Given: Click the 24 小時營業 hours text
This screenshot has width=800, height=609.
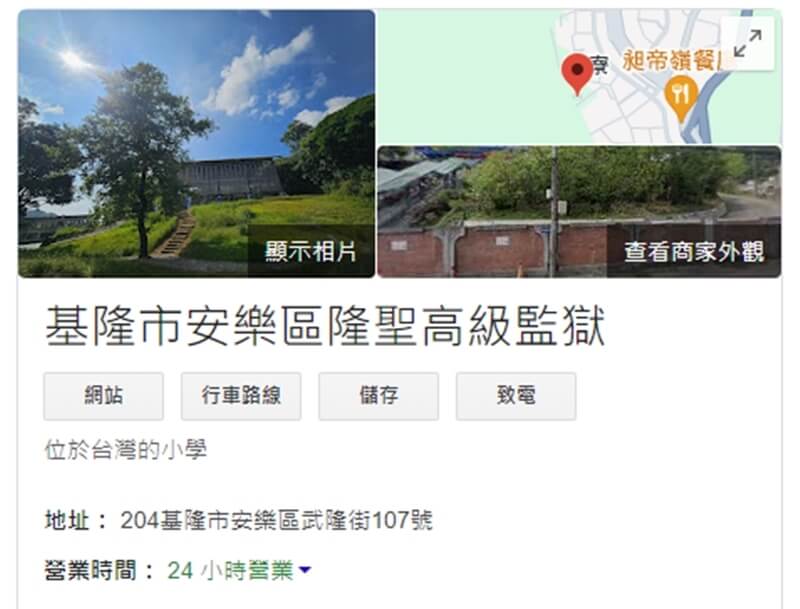Looking at the screenshot, I should tap(230, 570).
